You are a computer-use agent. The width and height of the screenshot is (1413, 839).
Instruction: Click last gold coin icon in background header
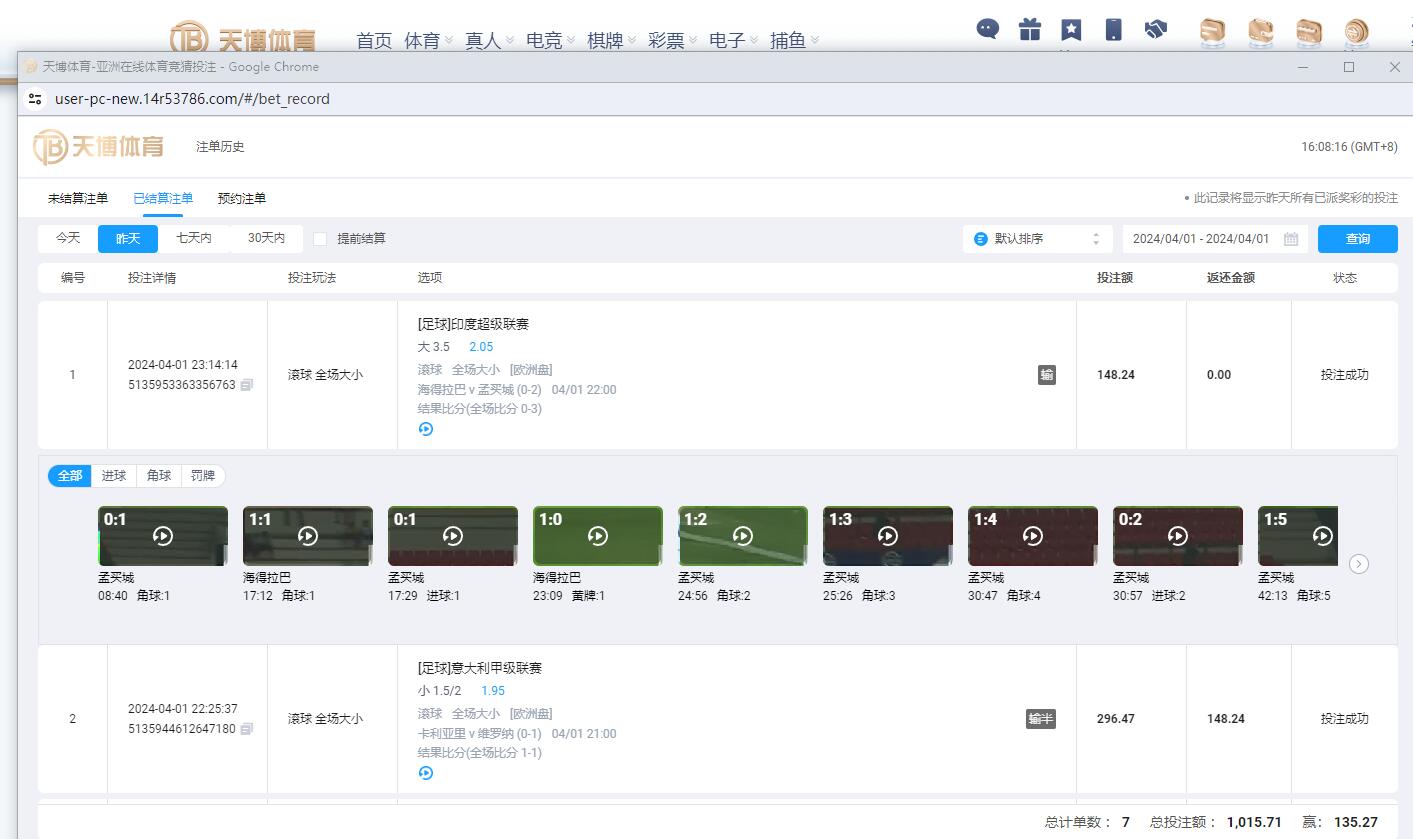pyautogui.click(x=1357, y=33)
